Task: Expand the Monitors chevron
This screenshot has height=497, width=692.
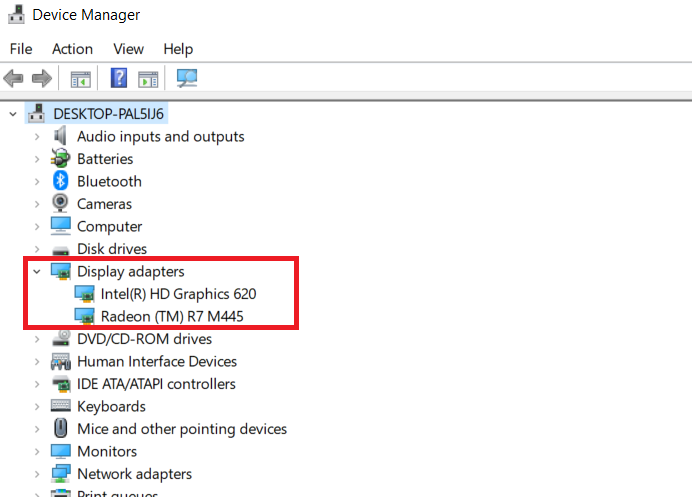Action: click(37, 452)
